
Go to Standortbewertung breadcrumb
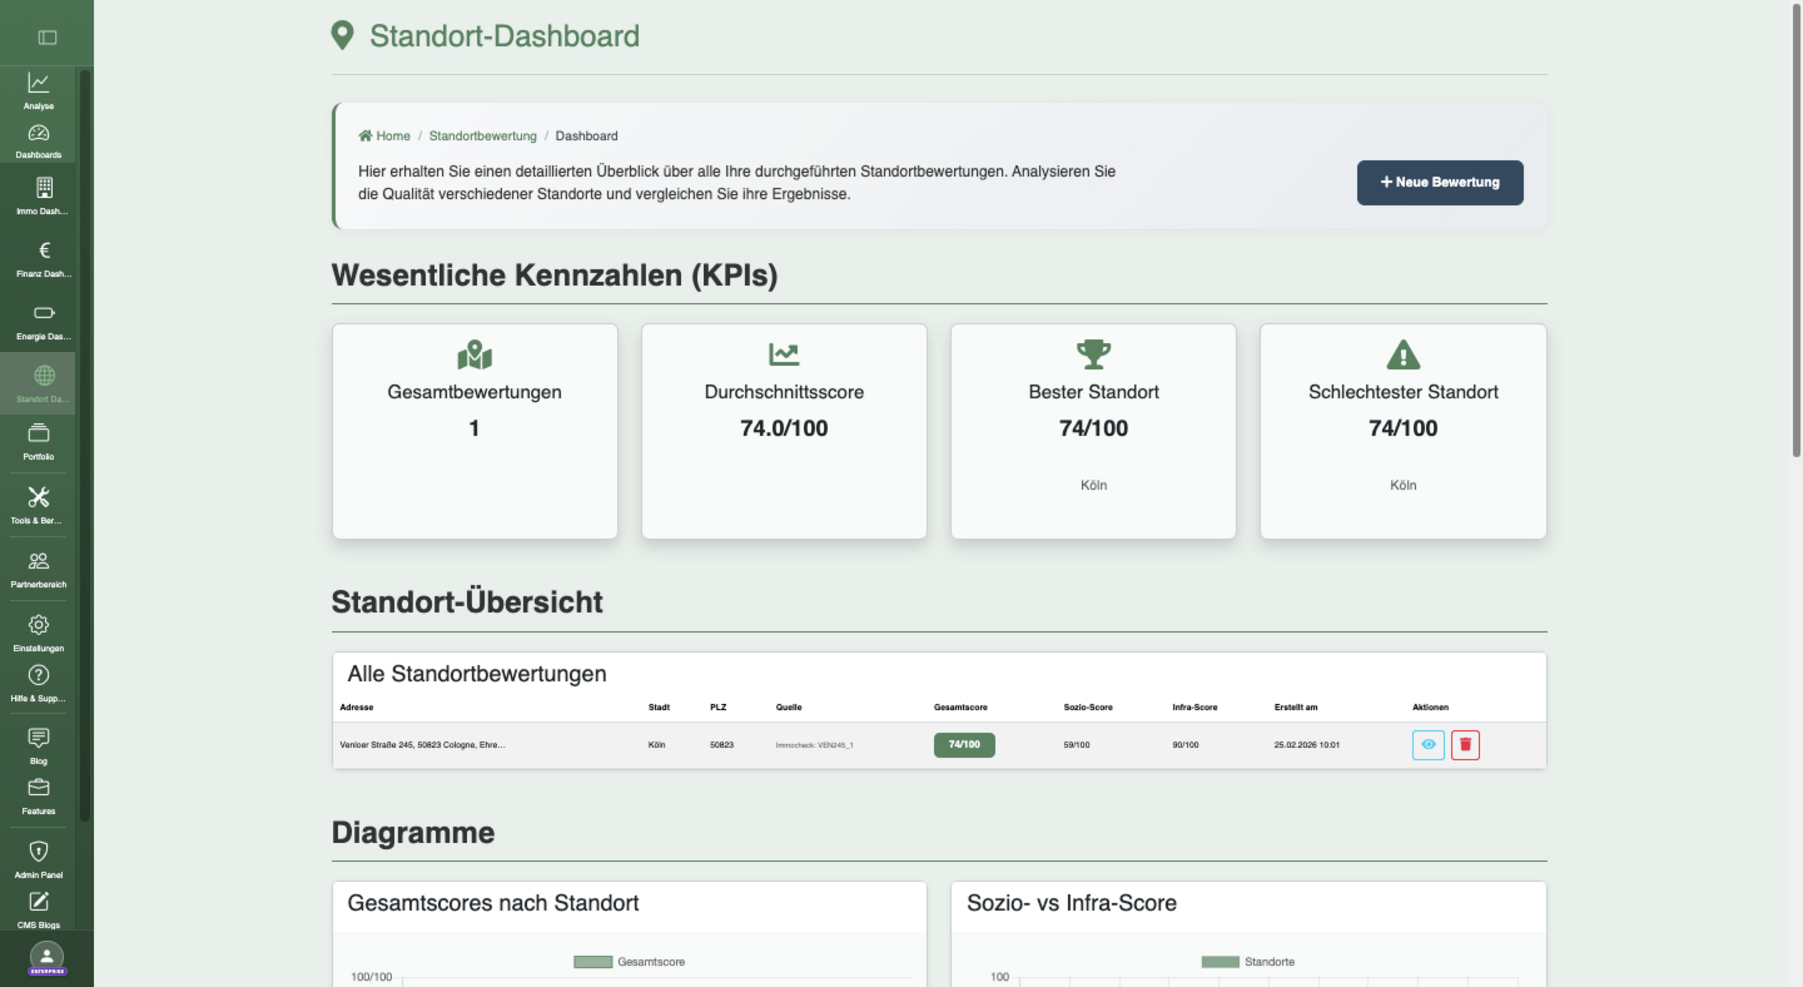pos(483,136)
